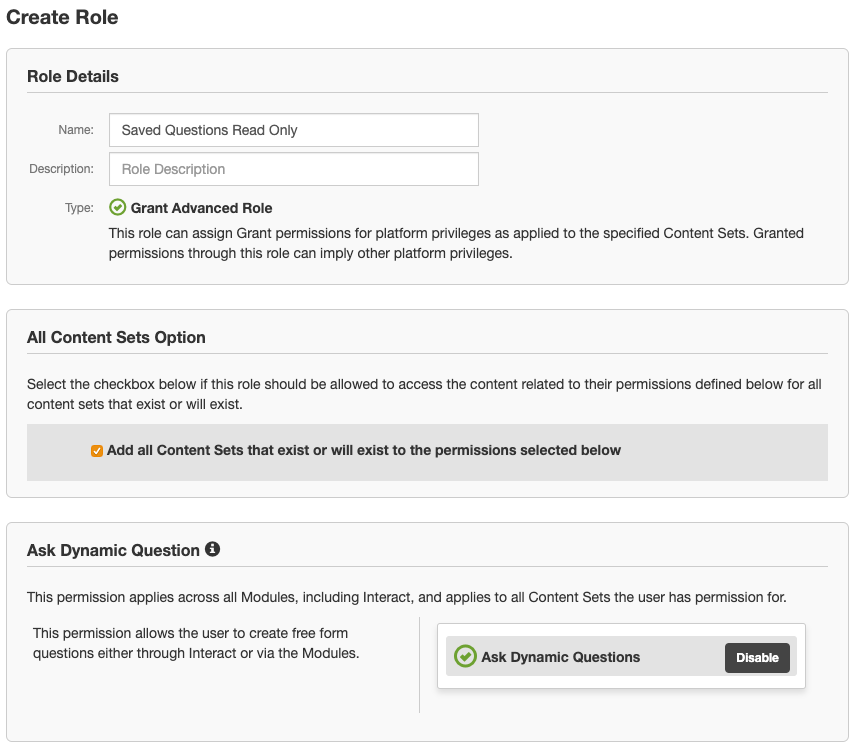Toggle the Add all Content Sets checkbox
860x754 pixels.
pyautogui.click(x=97, y=451)
